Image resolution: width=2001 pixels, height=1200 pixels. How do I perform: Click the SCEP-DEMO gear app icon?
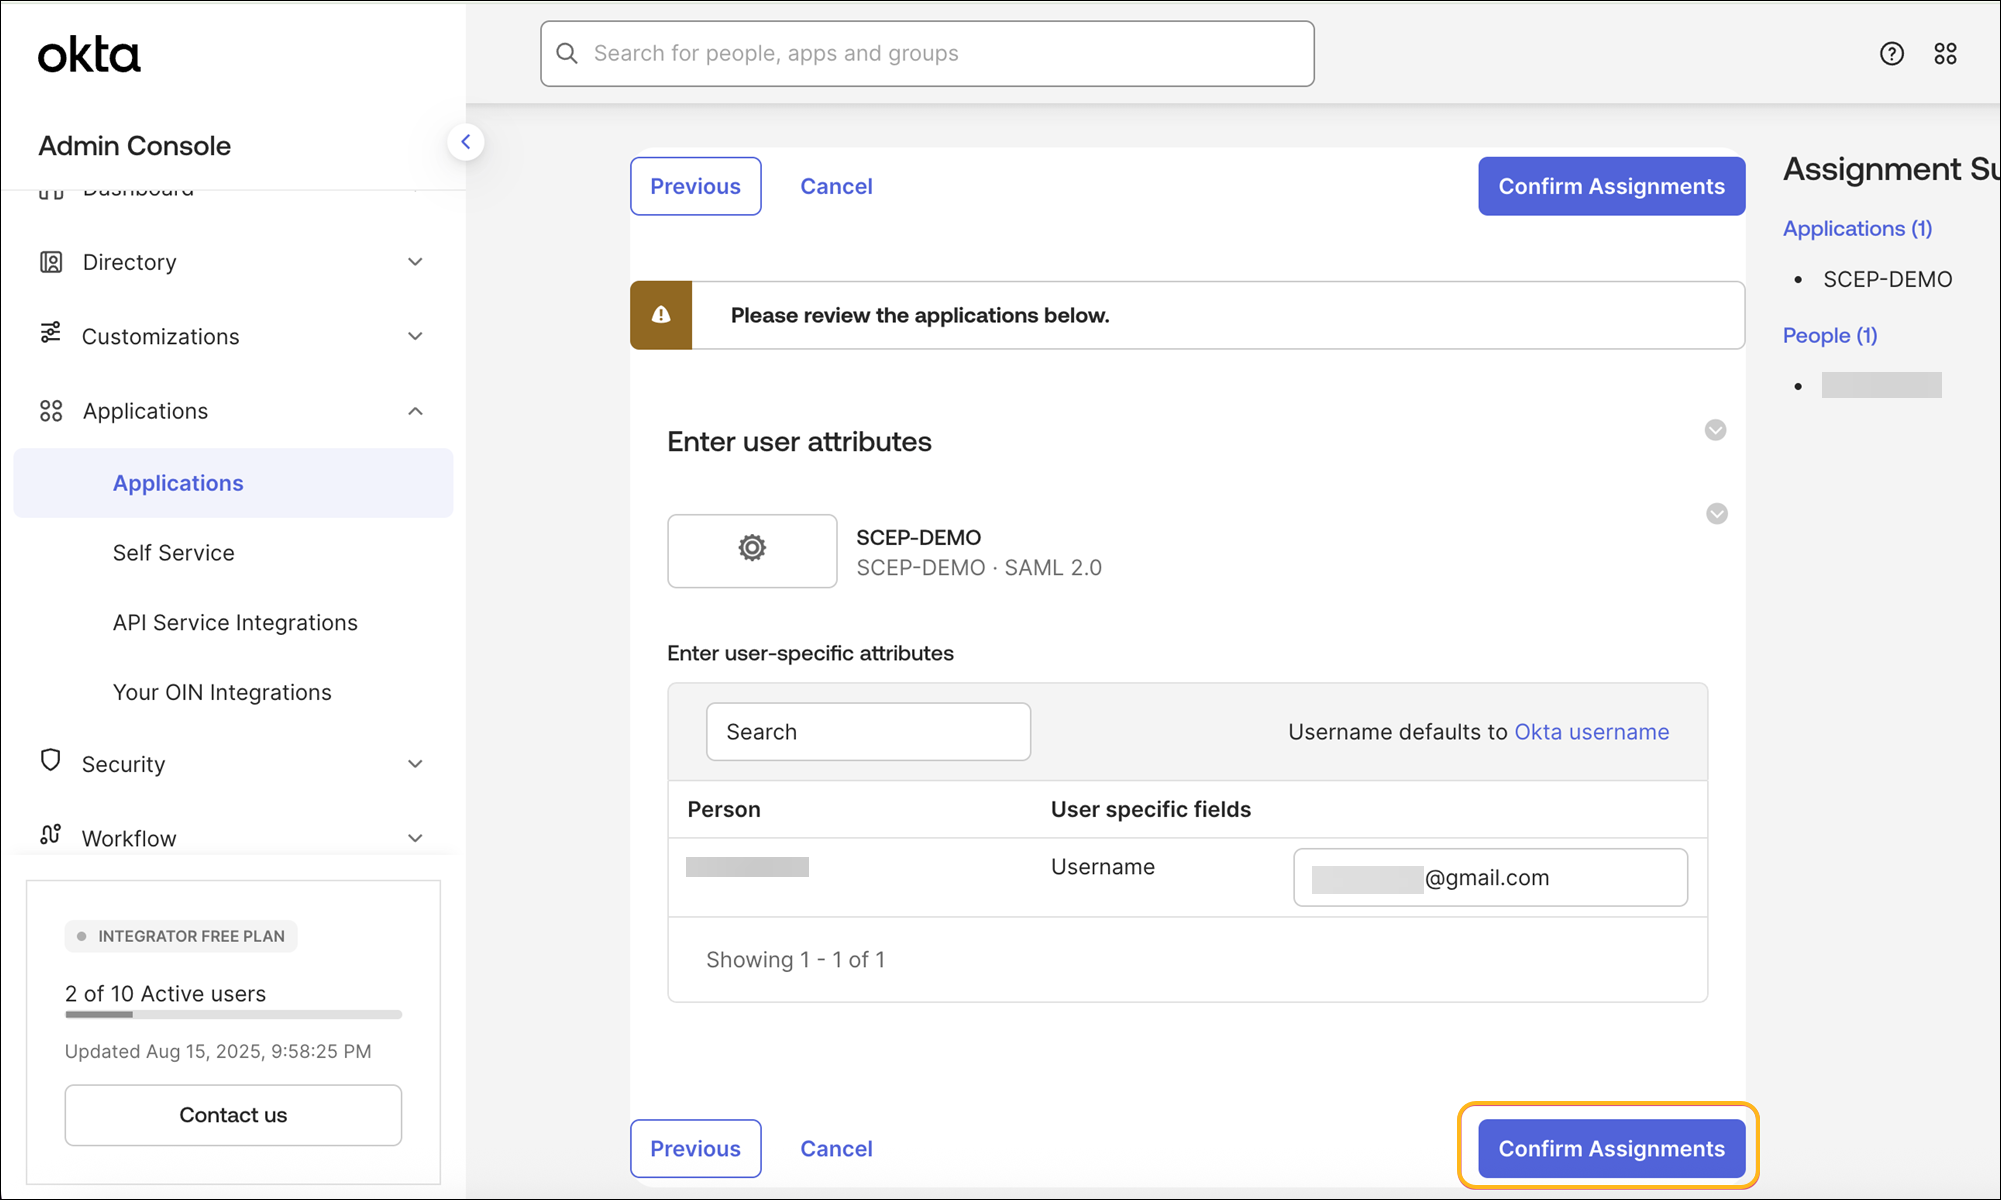[x=752, y=549]
